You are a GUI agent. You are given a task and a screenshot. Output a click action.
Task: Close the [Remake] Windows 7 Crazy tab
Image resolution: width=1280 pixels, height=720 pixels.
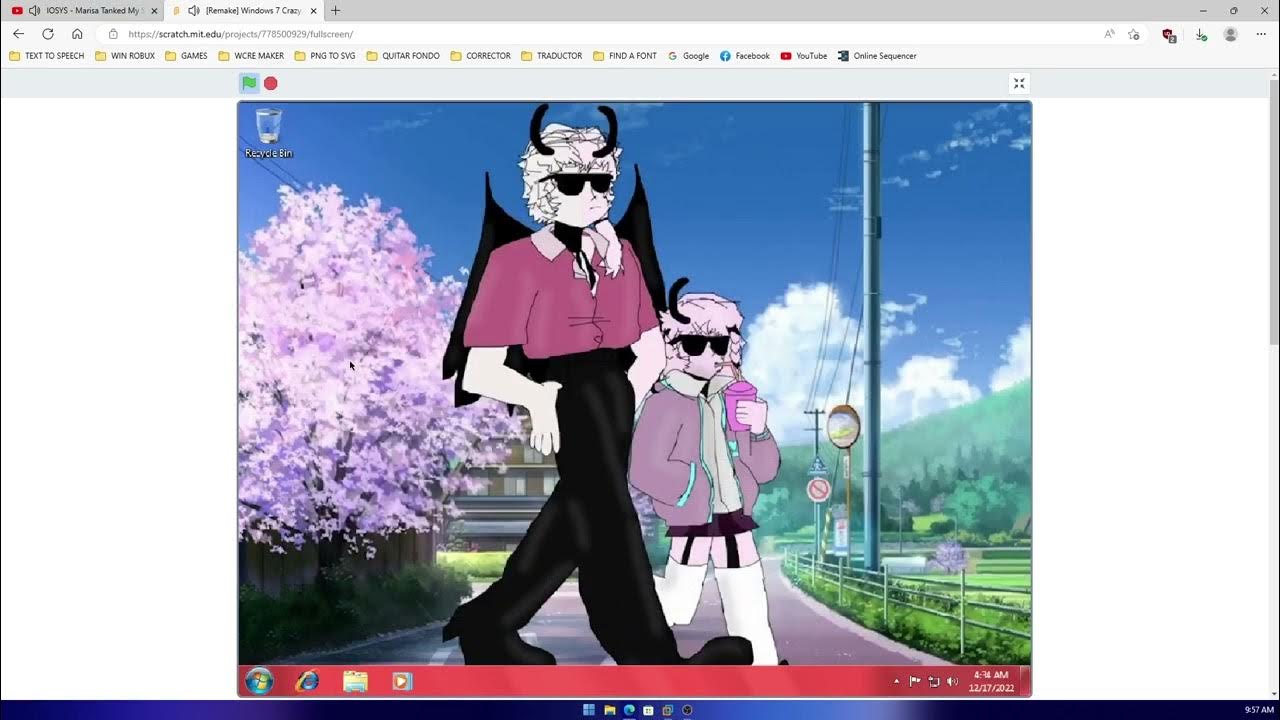(313, 10)
